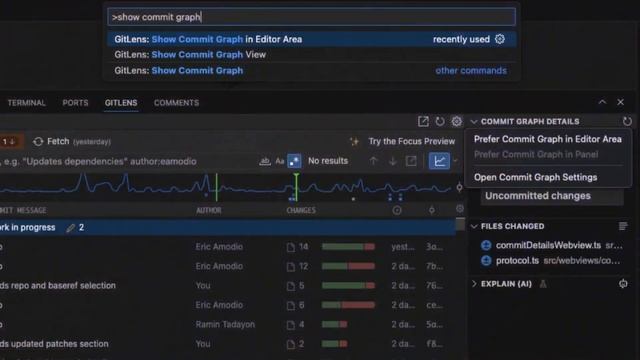Click the AI provider icon in Explain row
Viewport: 640px width, 360px height.
pyautogui.click(x=623, y=284)
